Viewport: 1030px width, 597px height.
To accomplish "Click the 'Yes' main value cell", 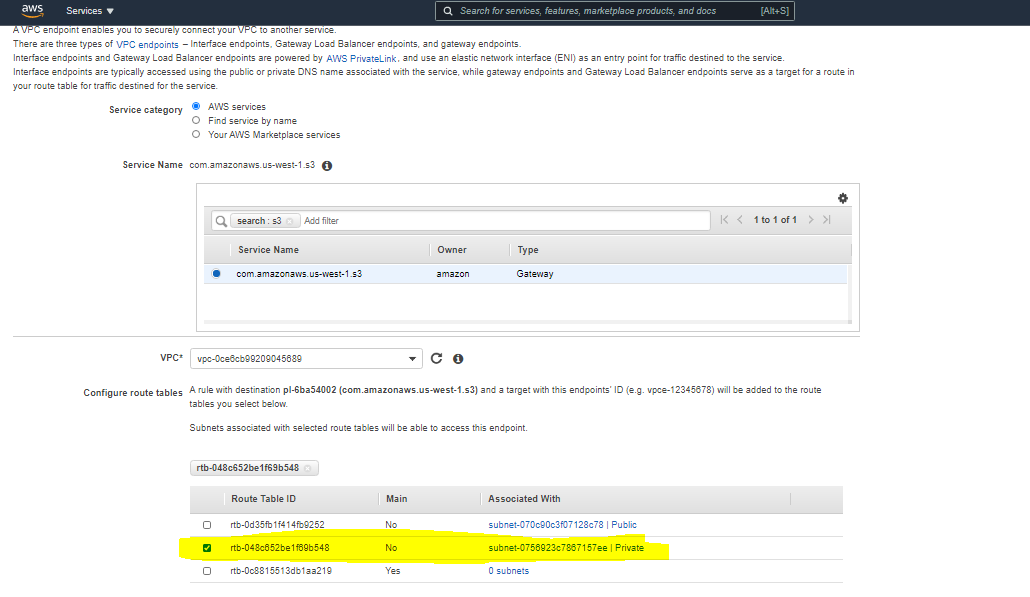I will (x=393, y=571).
